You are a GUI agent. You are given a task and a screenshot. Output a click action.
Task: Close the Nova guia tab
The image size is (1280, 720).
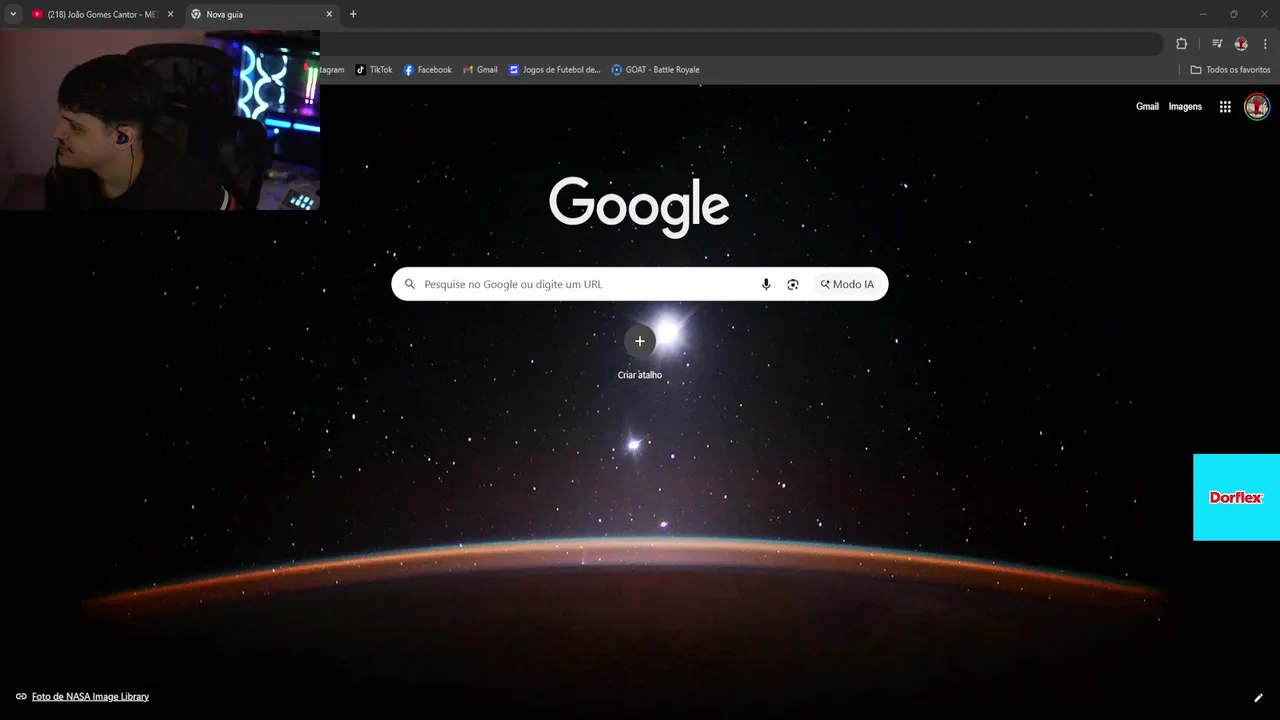pos(329,14)
